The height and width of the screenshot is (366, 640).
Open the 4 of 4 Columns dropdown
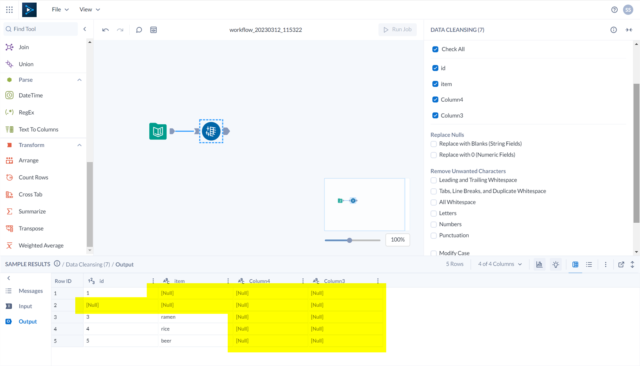[x=500, y=264]
